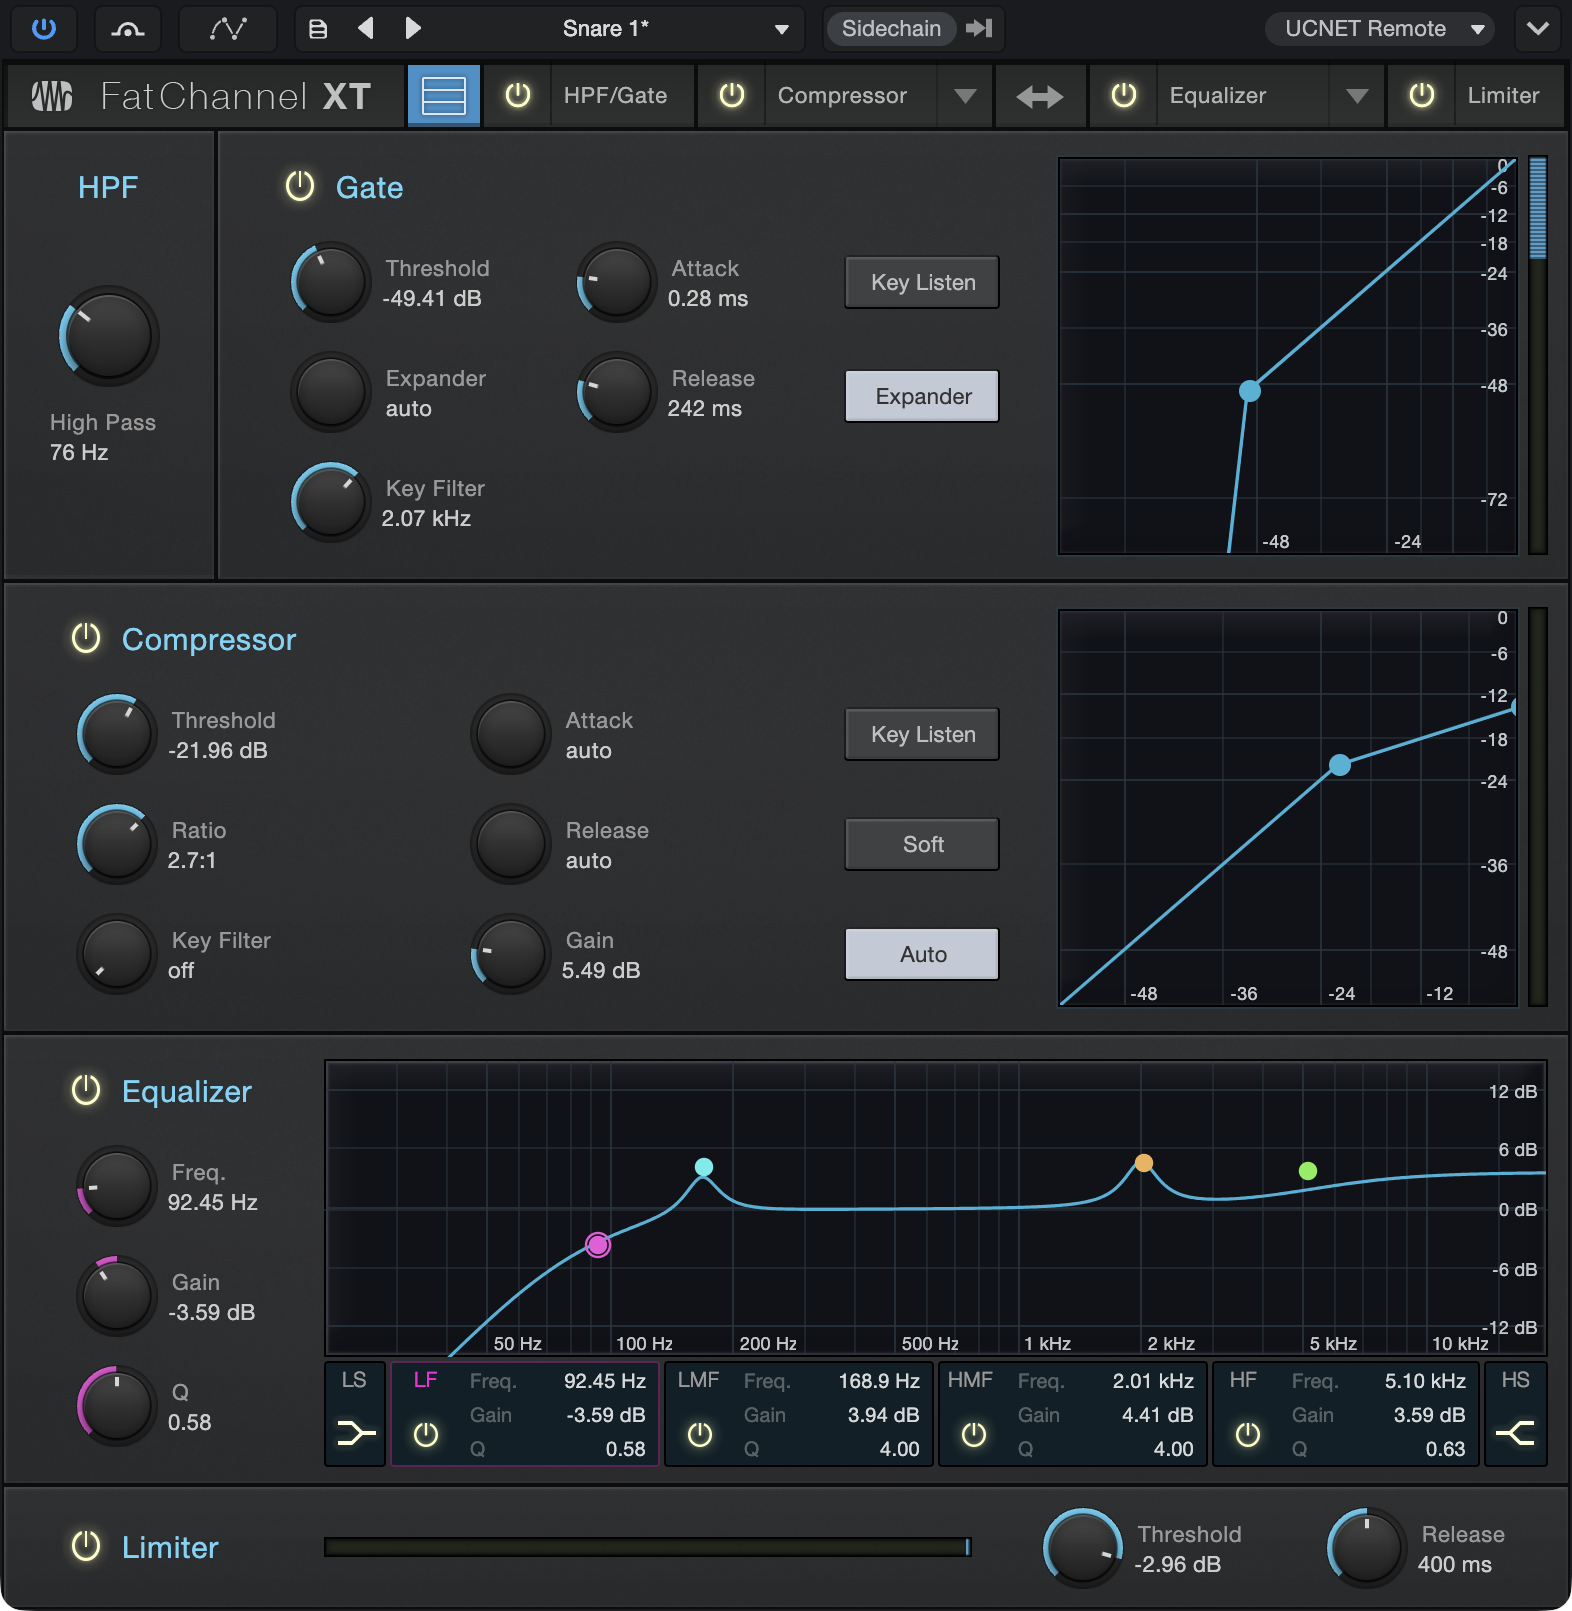Toggle the HF band power button
The width and height of the screenshot is (1572, 1611).
[1248, 1435]
